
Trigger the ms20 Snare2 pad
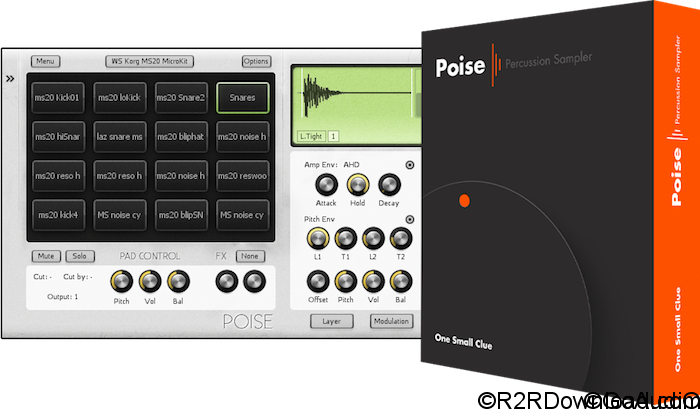[181, 97]
